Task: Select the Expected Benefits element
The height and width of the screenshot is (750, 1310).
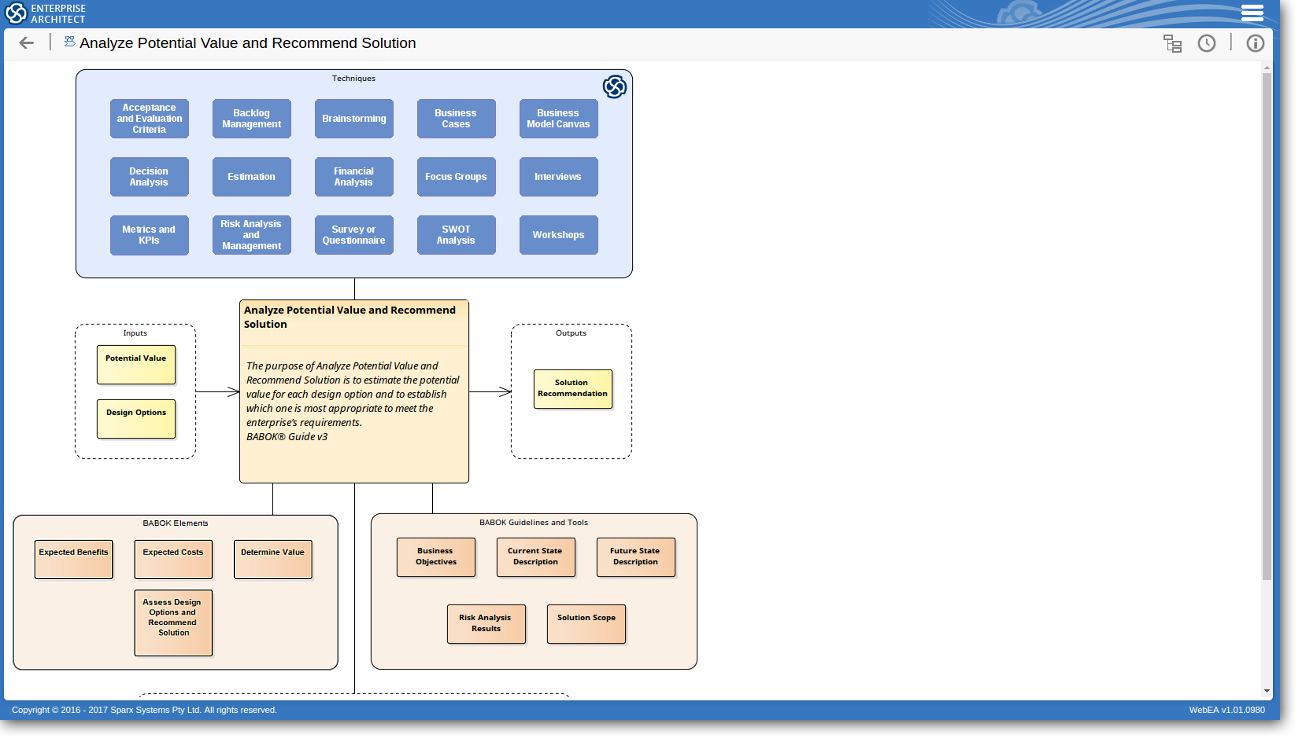Action: [x=74, y=559]
